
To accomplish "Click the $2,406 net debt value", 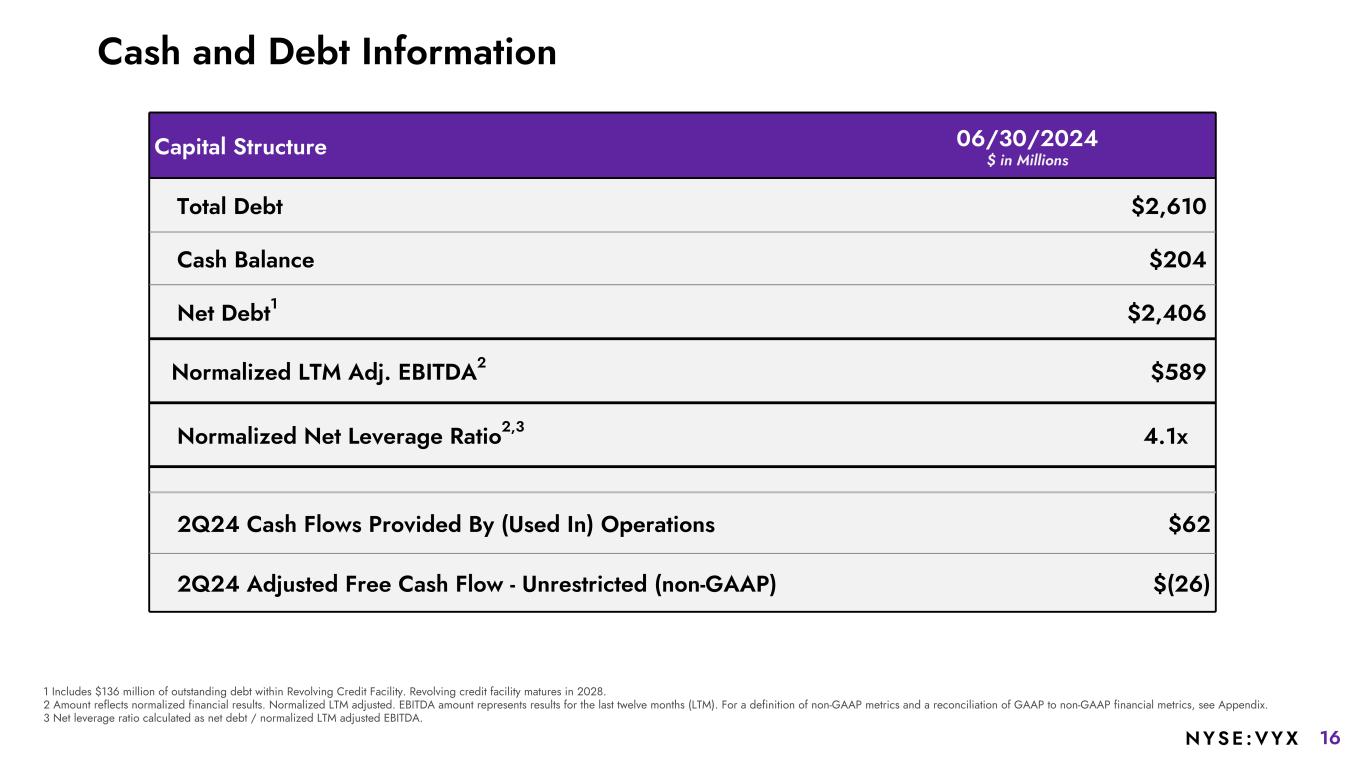I will 1166,314.
